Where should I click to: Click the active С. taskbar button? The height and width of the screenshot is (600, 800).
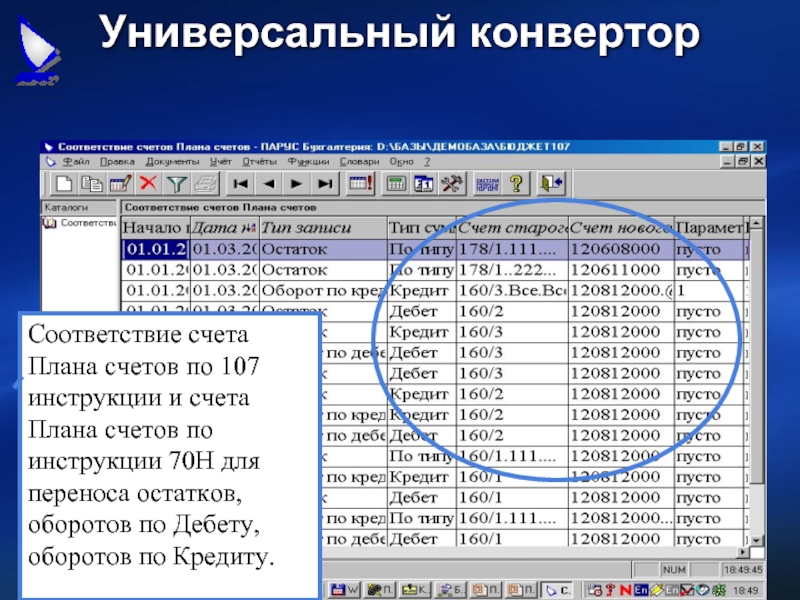[x=558, y=590]
